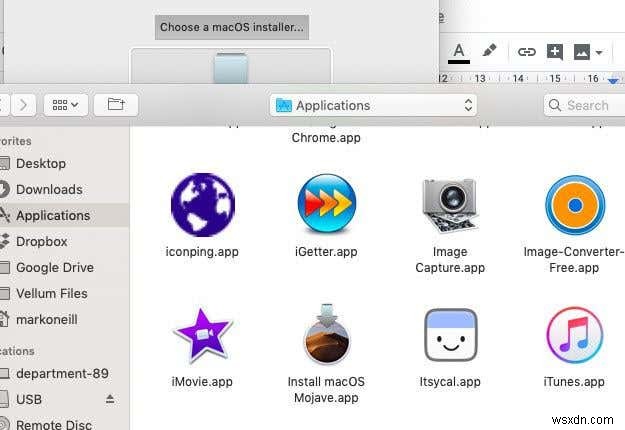Click the Image Capture.app file name
The image size is (625, 430).
click(450, 260)
